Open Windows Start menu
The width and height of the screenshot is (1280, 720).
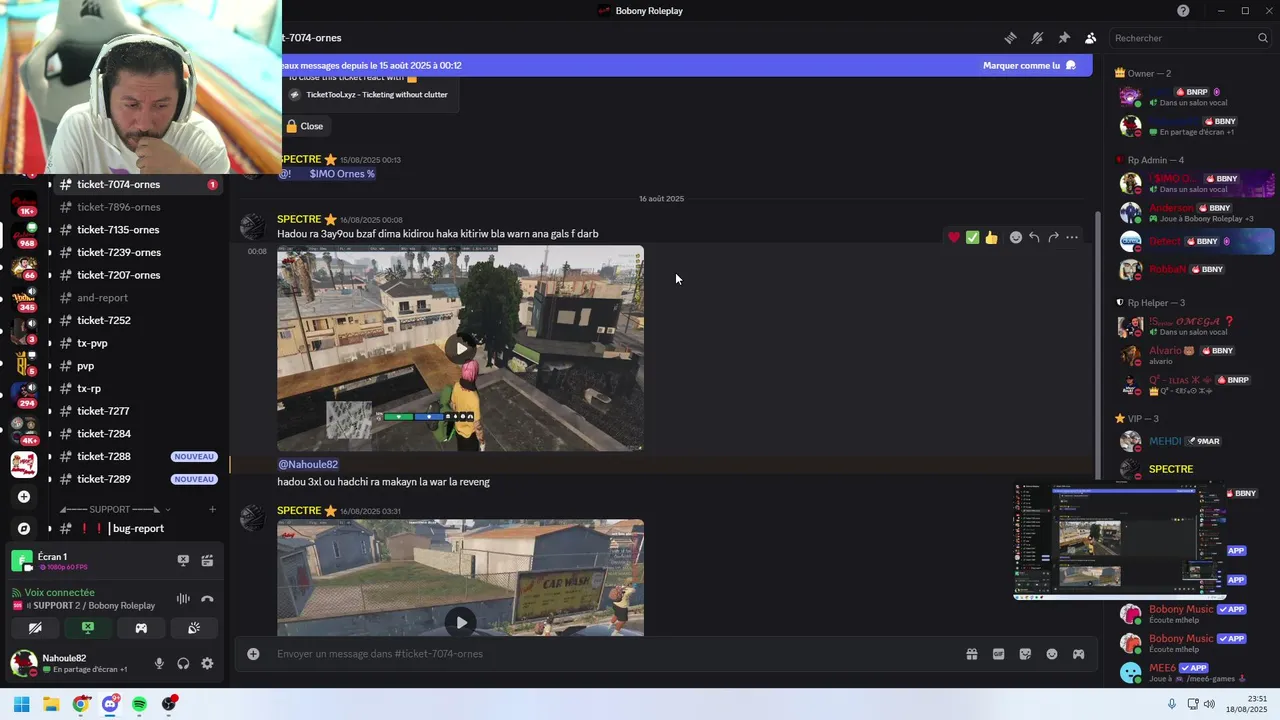coord(21,704)
